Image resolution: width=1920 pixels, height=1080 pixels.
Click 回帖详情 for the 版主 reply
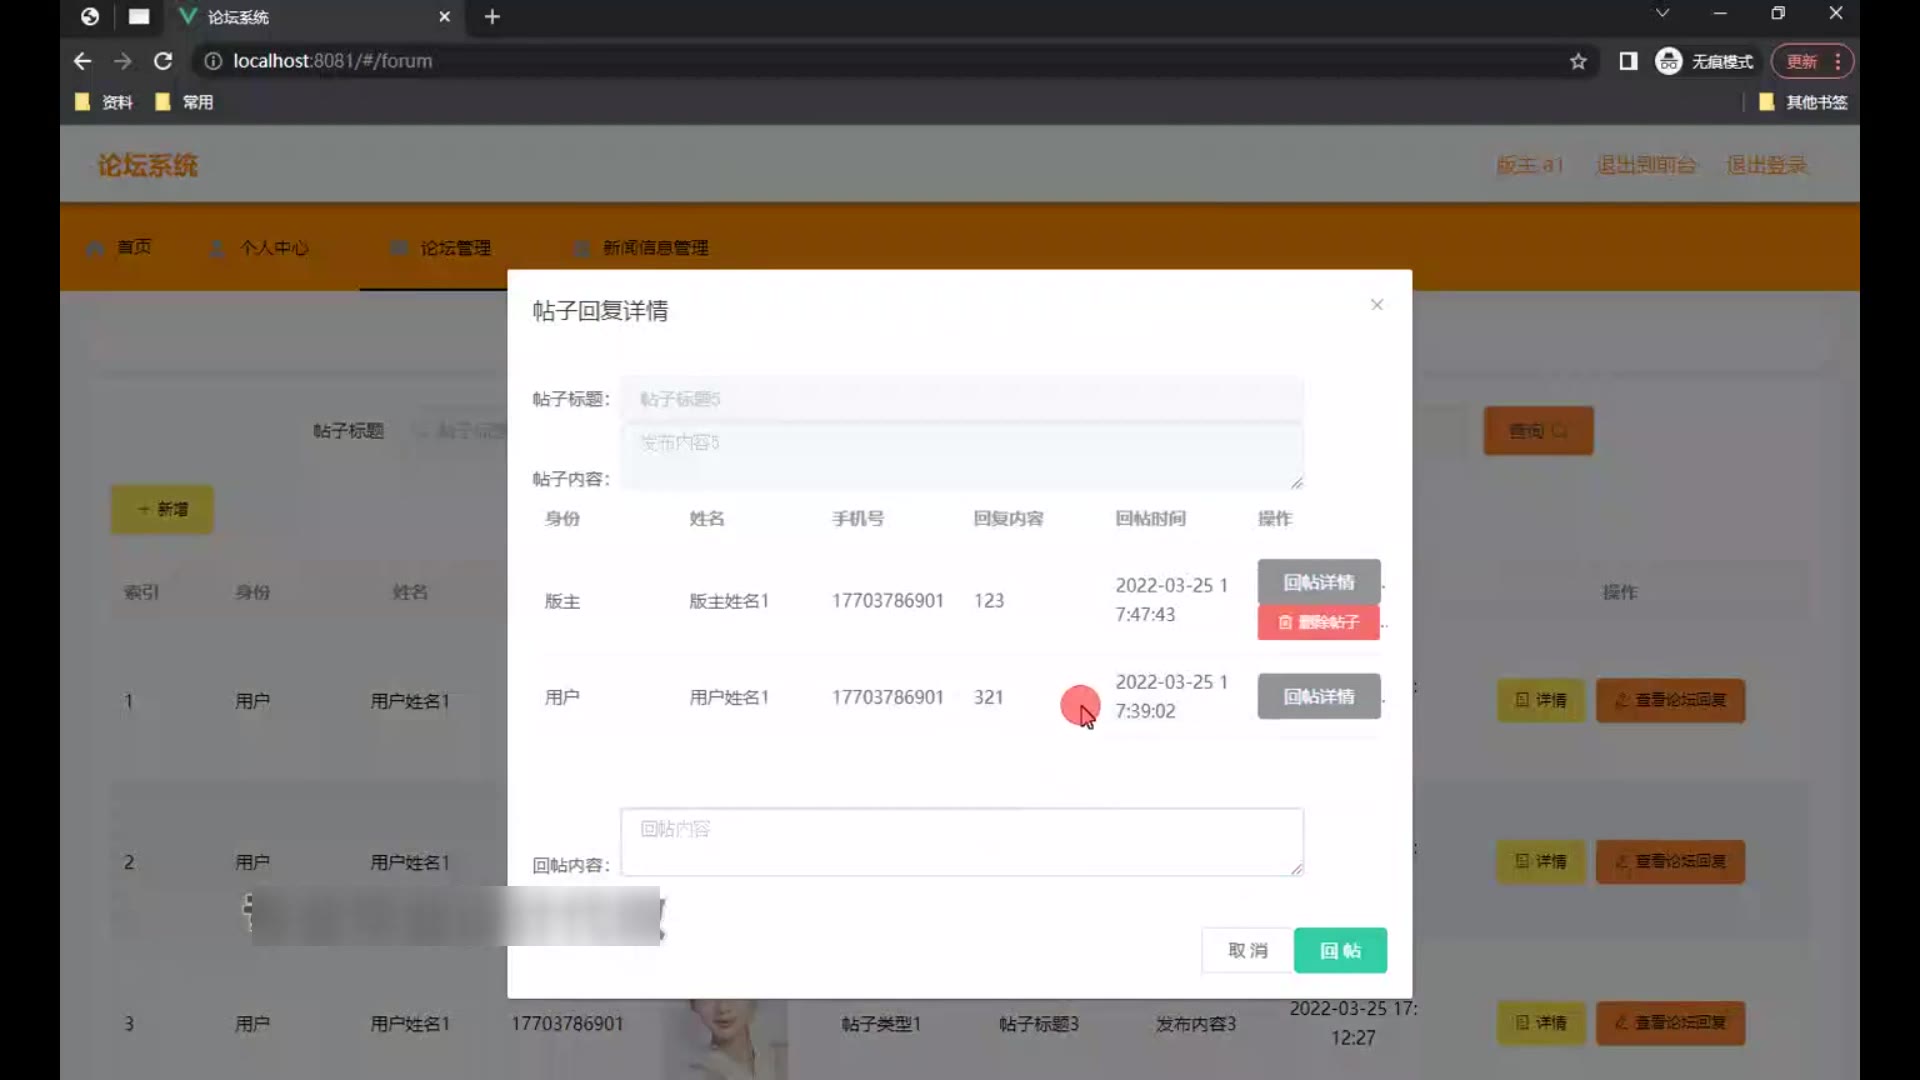click(x=1318, y=582)
